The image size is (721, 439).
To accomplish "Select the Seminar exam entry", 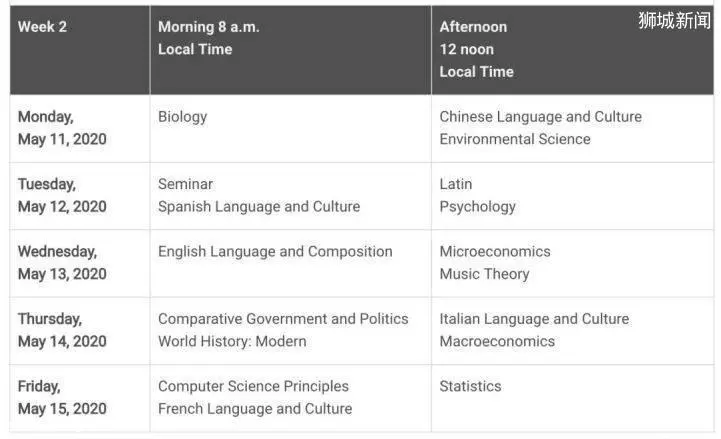I will point(185,184).
